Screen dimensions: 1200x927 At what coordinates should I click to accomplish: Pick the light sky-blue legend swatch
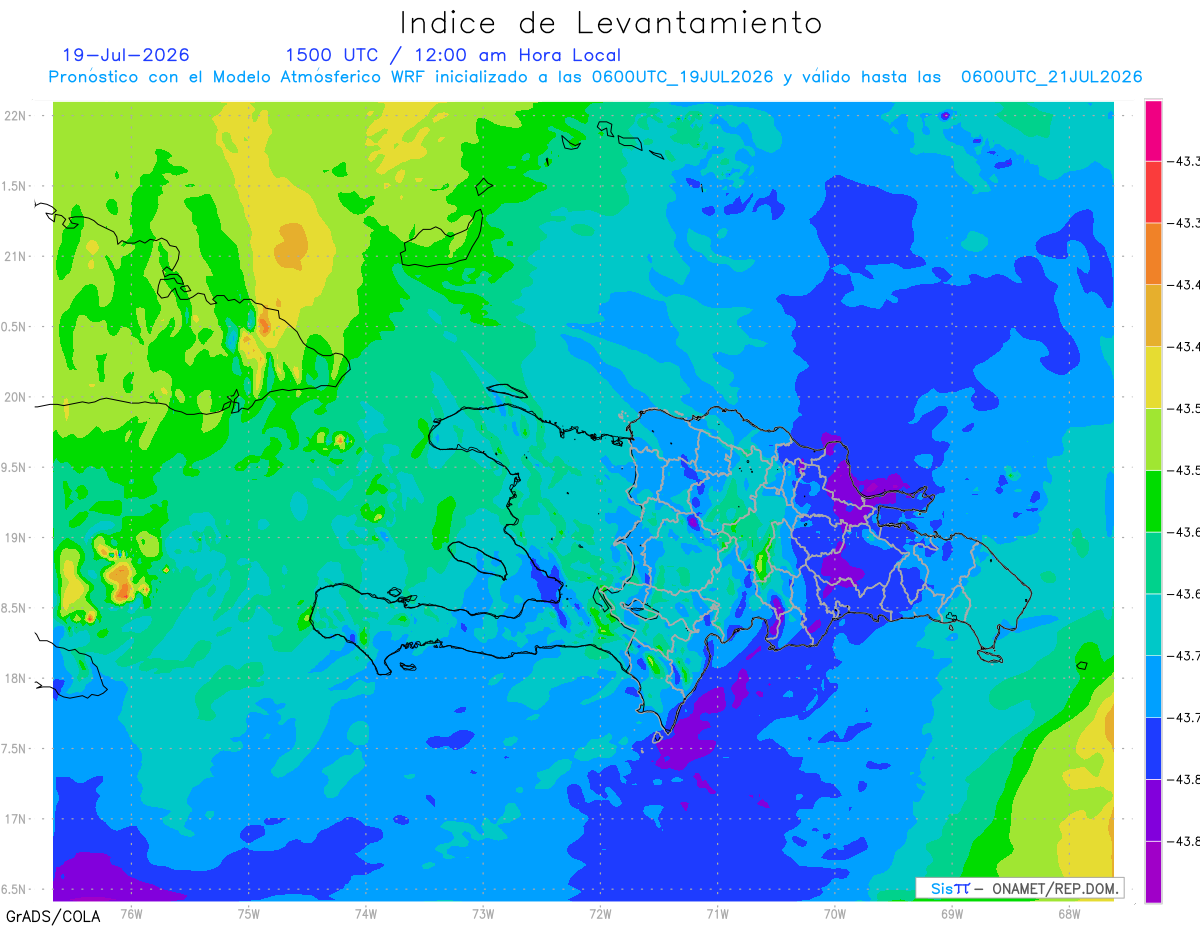coord(1153,686)
